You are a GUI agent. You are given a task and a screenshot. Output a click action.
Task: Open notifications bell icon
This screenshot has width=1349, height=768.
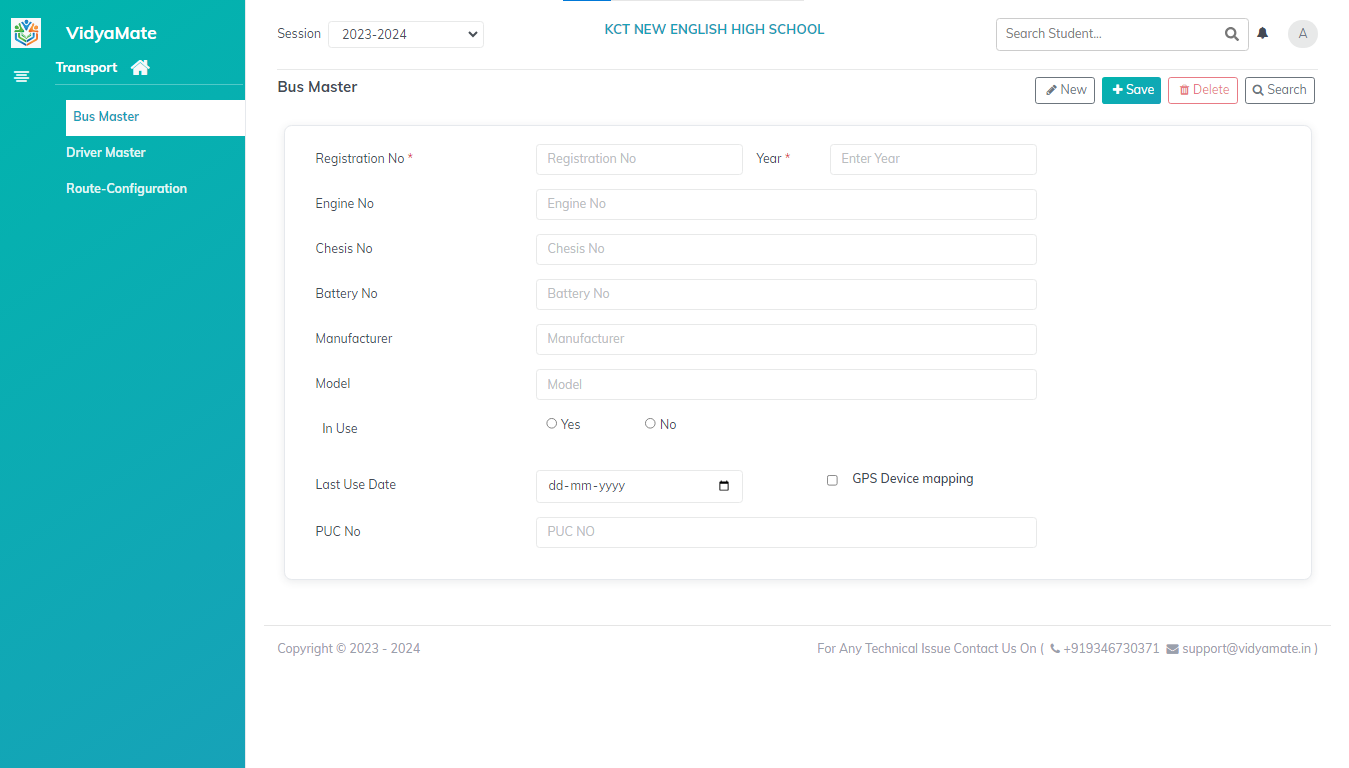(1263, 34)
